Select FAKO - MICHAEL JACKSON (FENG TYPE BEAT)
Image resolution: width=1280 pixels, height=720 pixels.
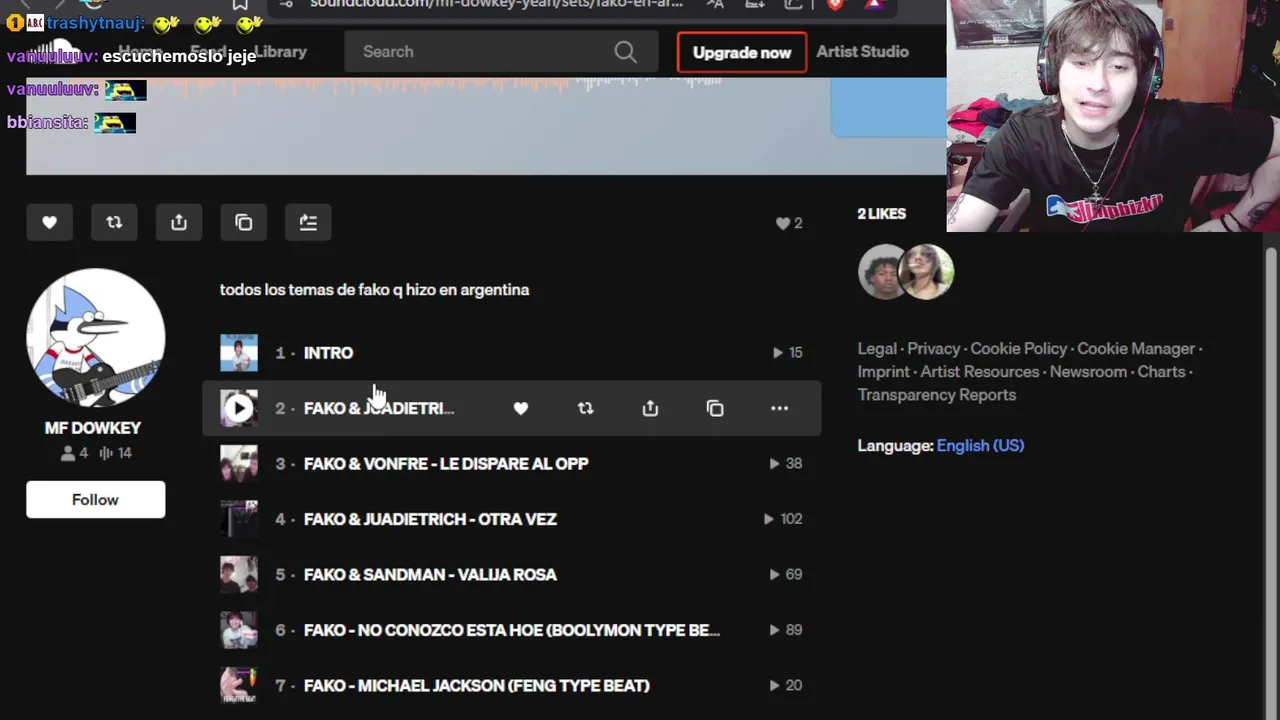[x=477, y=686]
